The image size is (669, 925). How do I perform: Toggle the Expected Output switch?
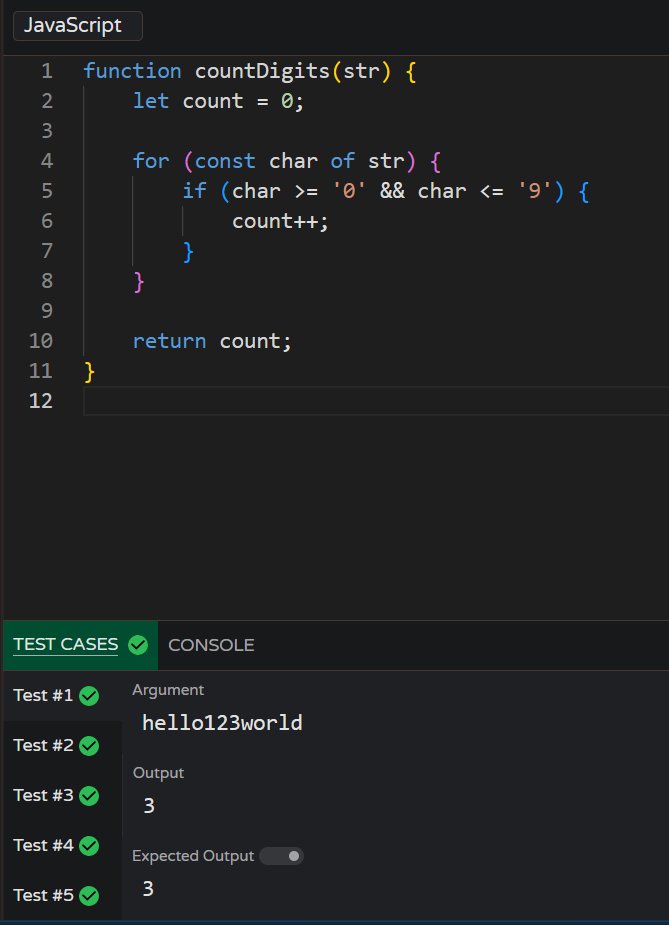pos(281,856)
